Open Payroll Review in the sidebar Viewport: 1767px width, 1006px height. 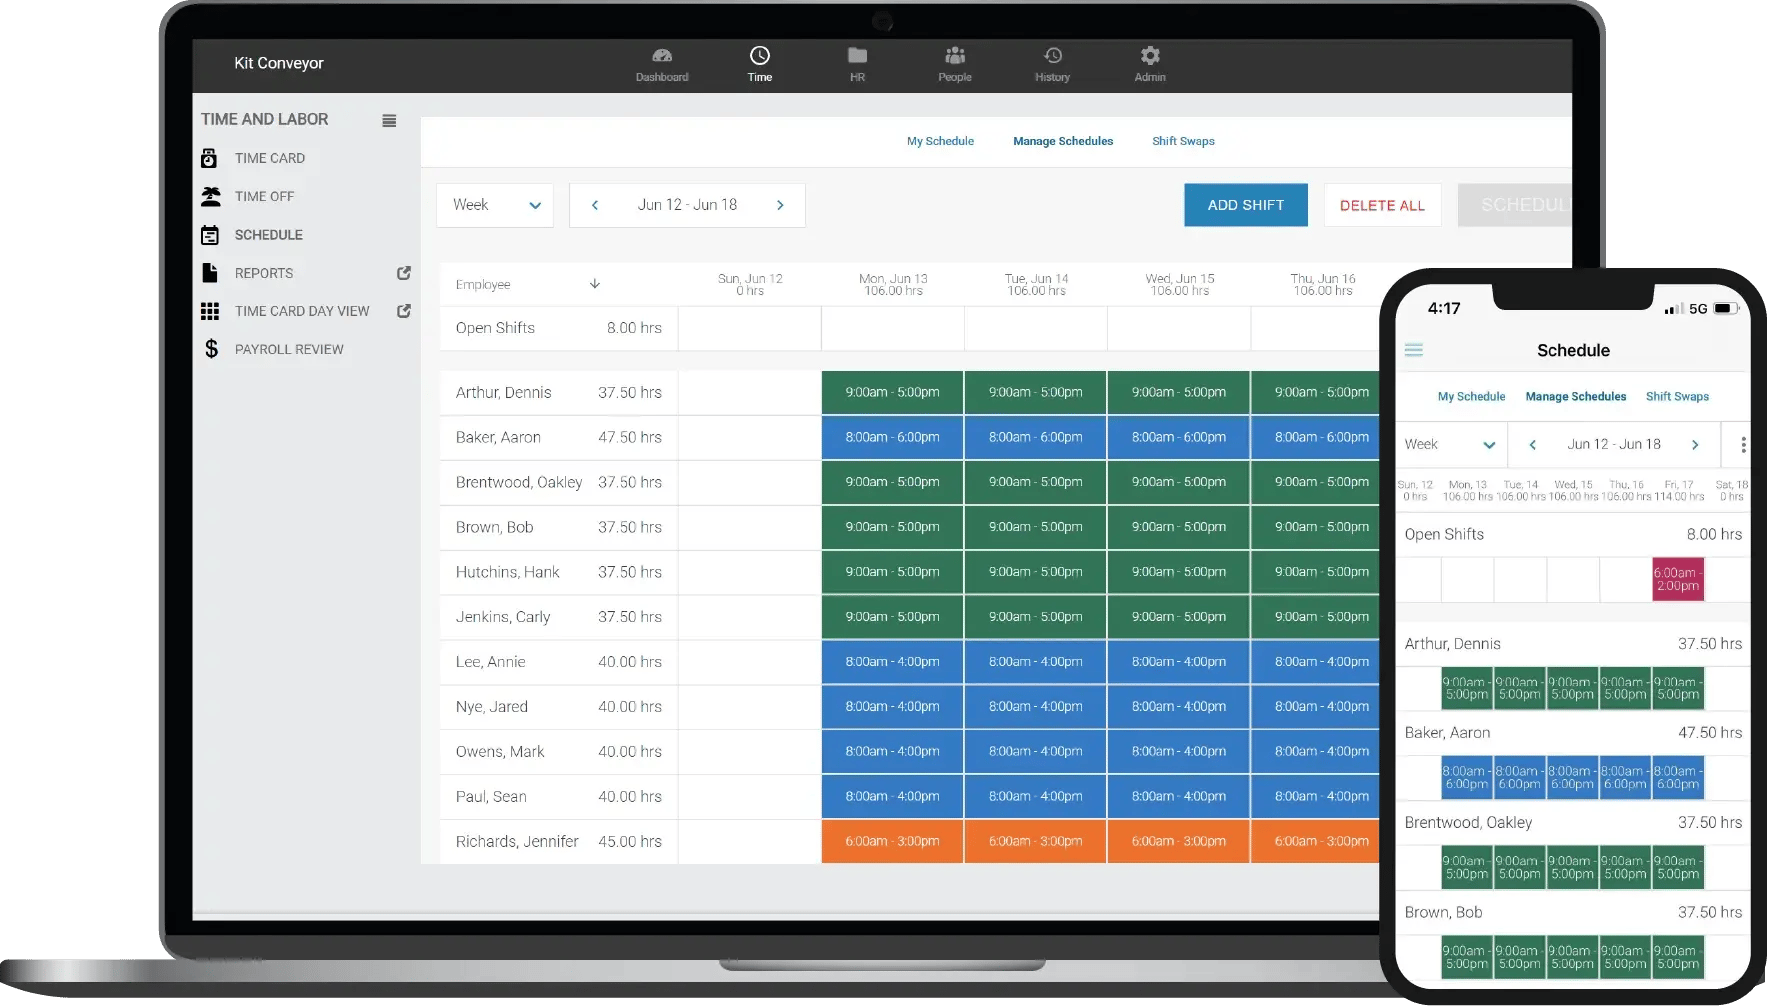coord(289,349)
